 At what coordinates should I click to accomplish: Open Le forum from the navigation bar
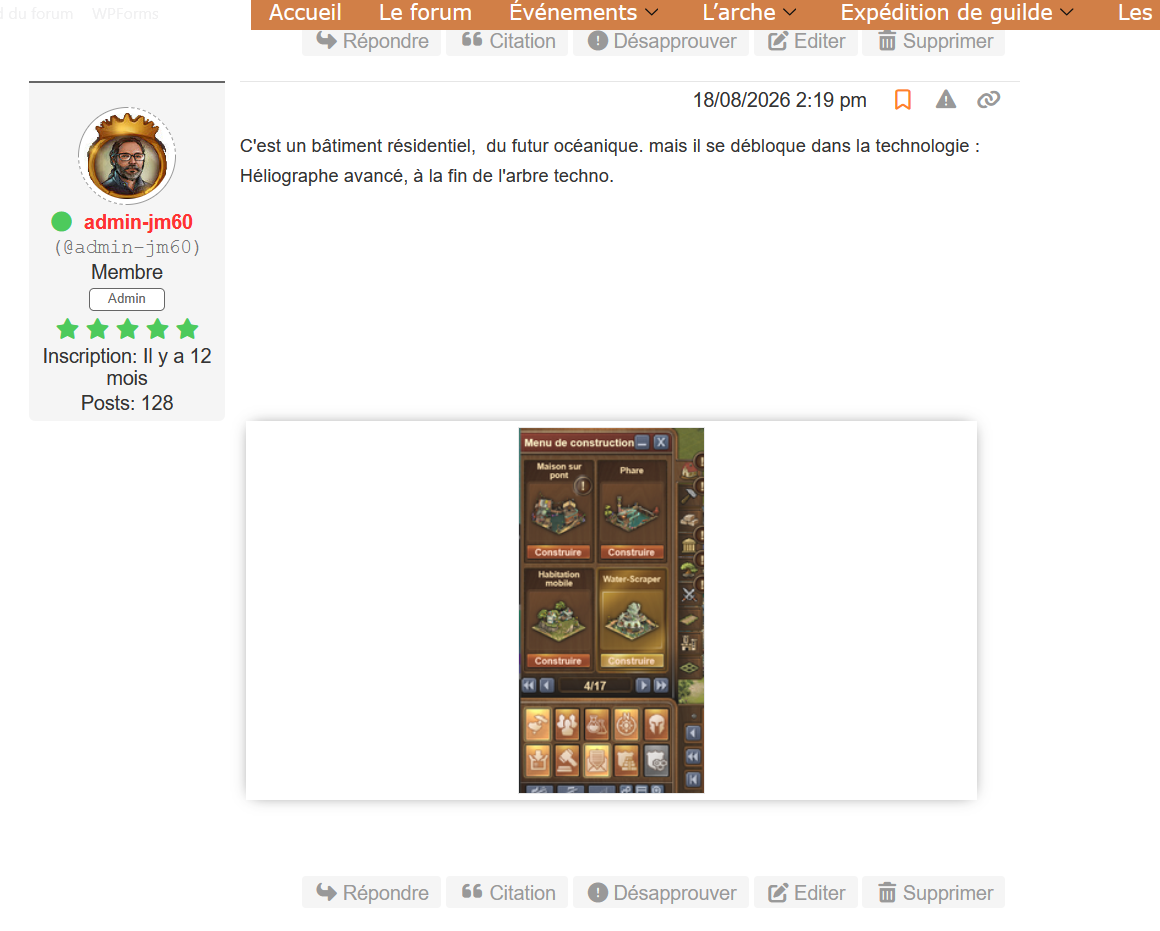coord(425,13)
